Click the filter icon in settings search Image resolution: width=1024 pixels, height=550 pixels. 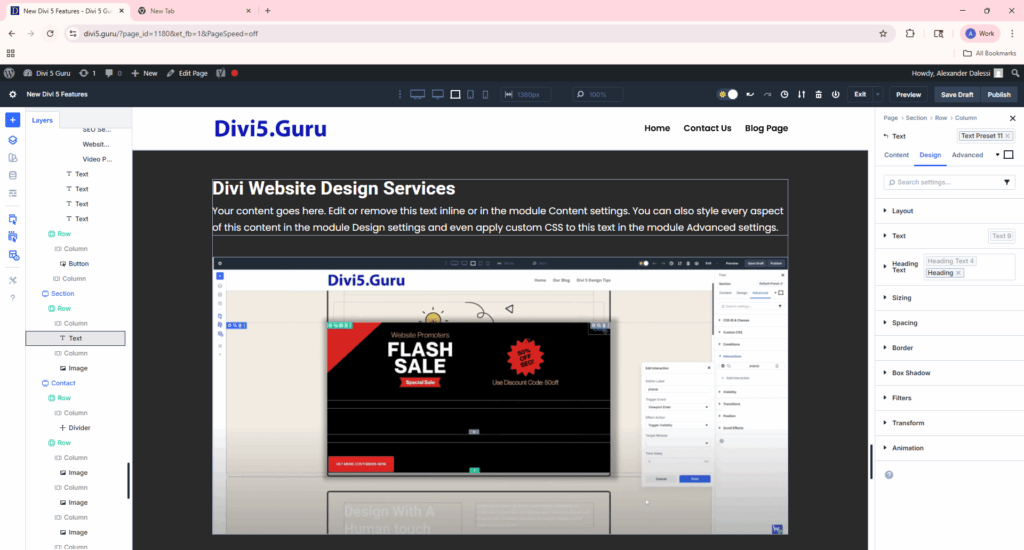(1007, 183)
